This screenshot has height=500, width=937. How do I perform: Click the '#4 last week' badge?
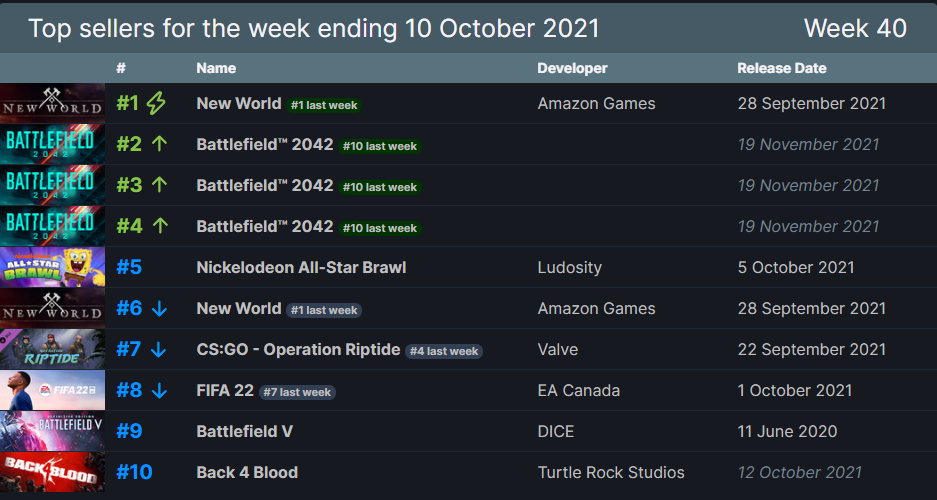coord(444,351)
